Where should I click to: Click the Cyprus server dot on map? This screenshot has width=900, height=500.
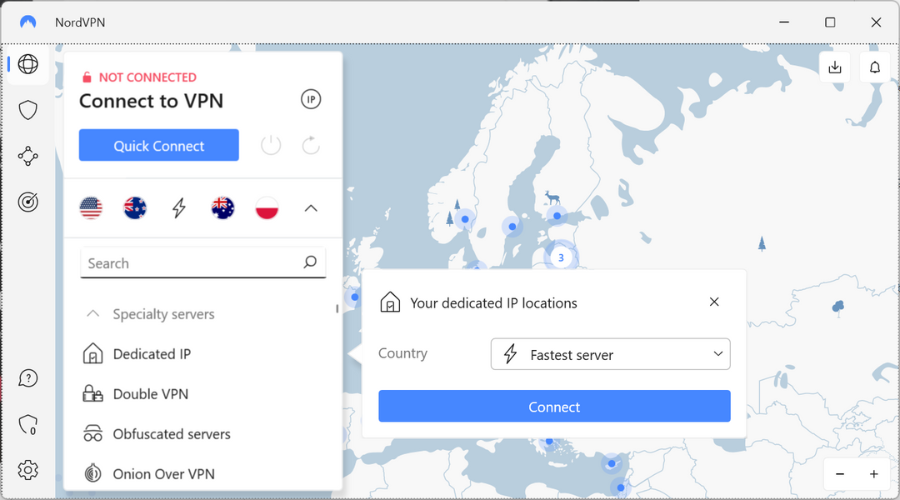click(612, 463)
